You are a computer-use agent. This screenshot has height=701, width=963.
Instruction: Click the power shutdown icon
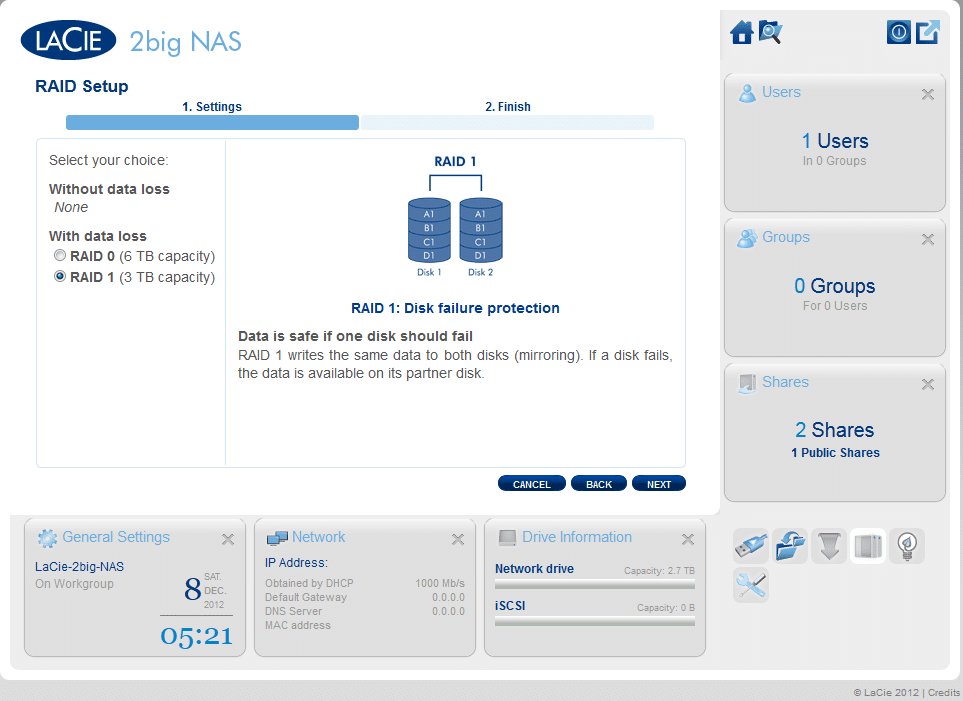(899, 32)
